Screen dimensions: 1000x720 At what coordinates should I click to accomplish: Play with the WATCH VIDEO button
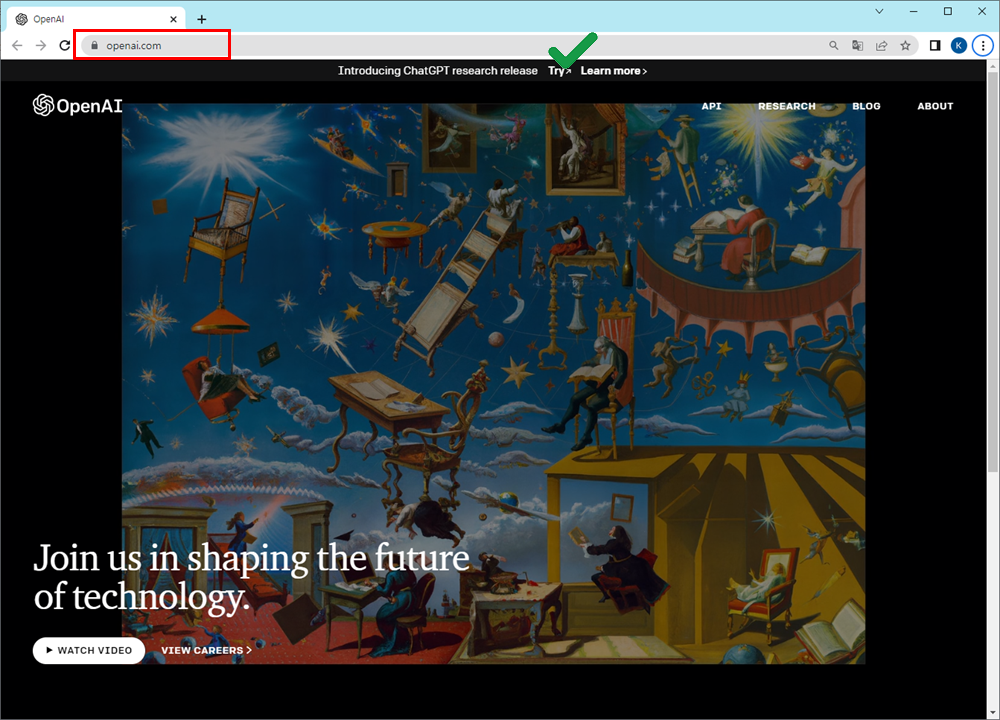89,650
